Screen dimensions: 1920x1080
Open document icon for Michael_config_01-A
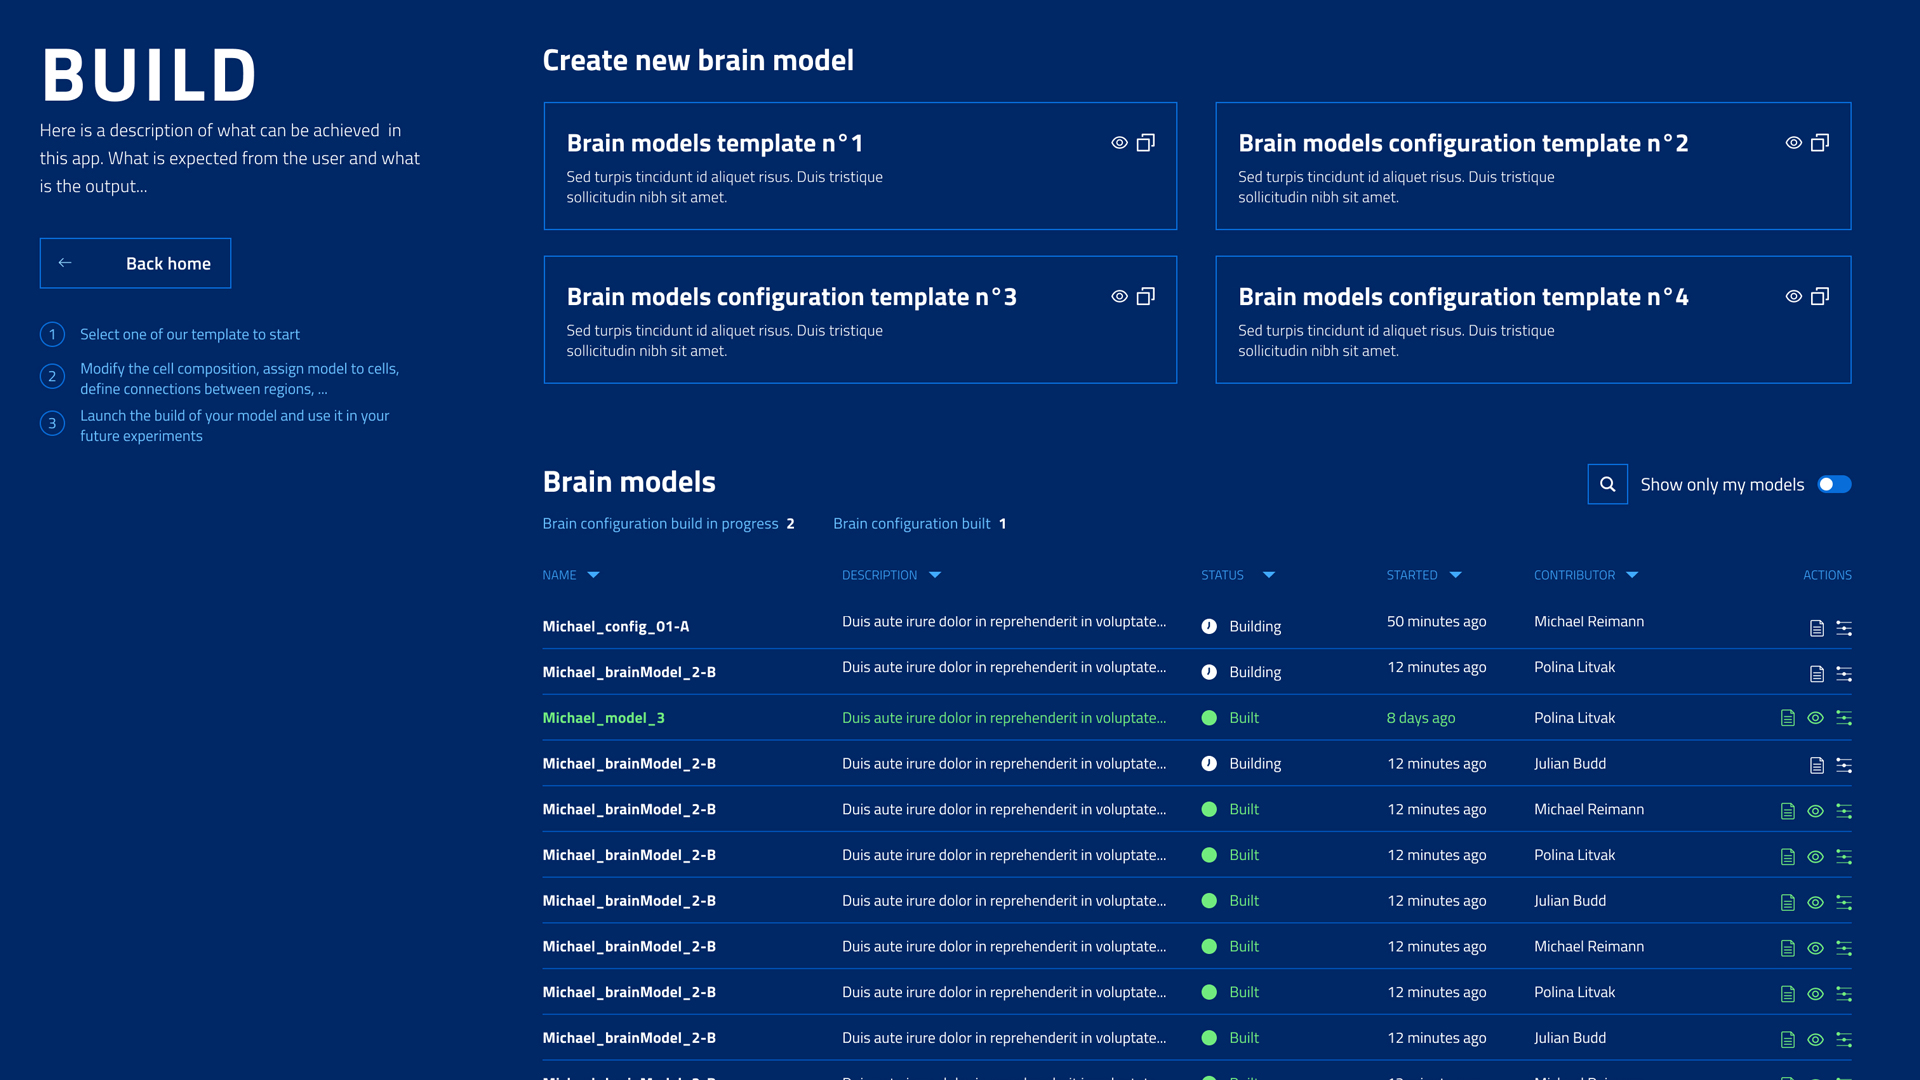point(1817,628)
